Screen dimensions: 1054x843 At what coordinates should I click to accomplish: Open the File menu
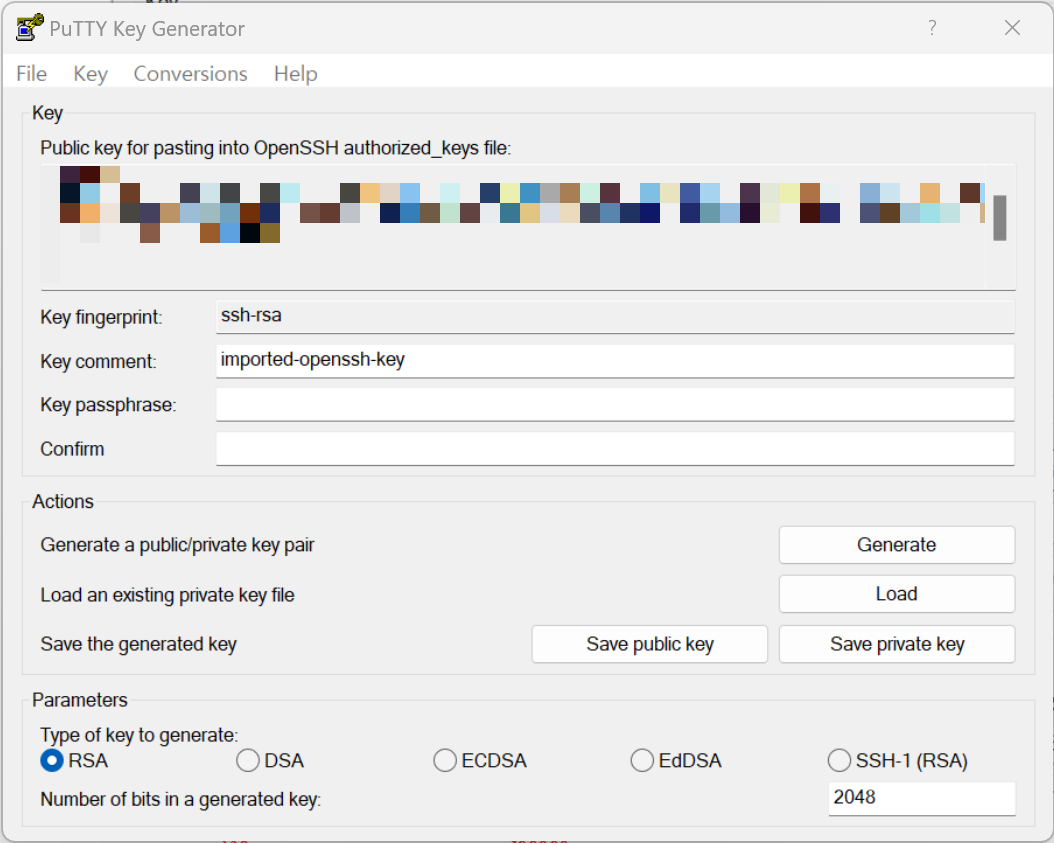coord(32,73)
